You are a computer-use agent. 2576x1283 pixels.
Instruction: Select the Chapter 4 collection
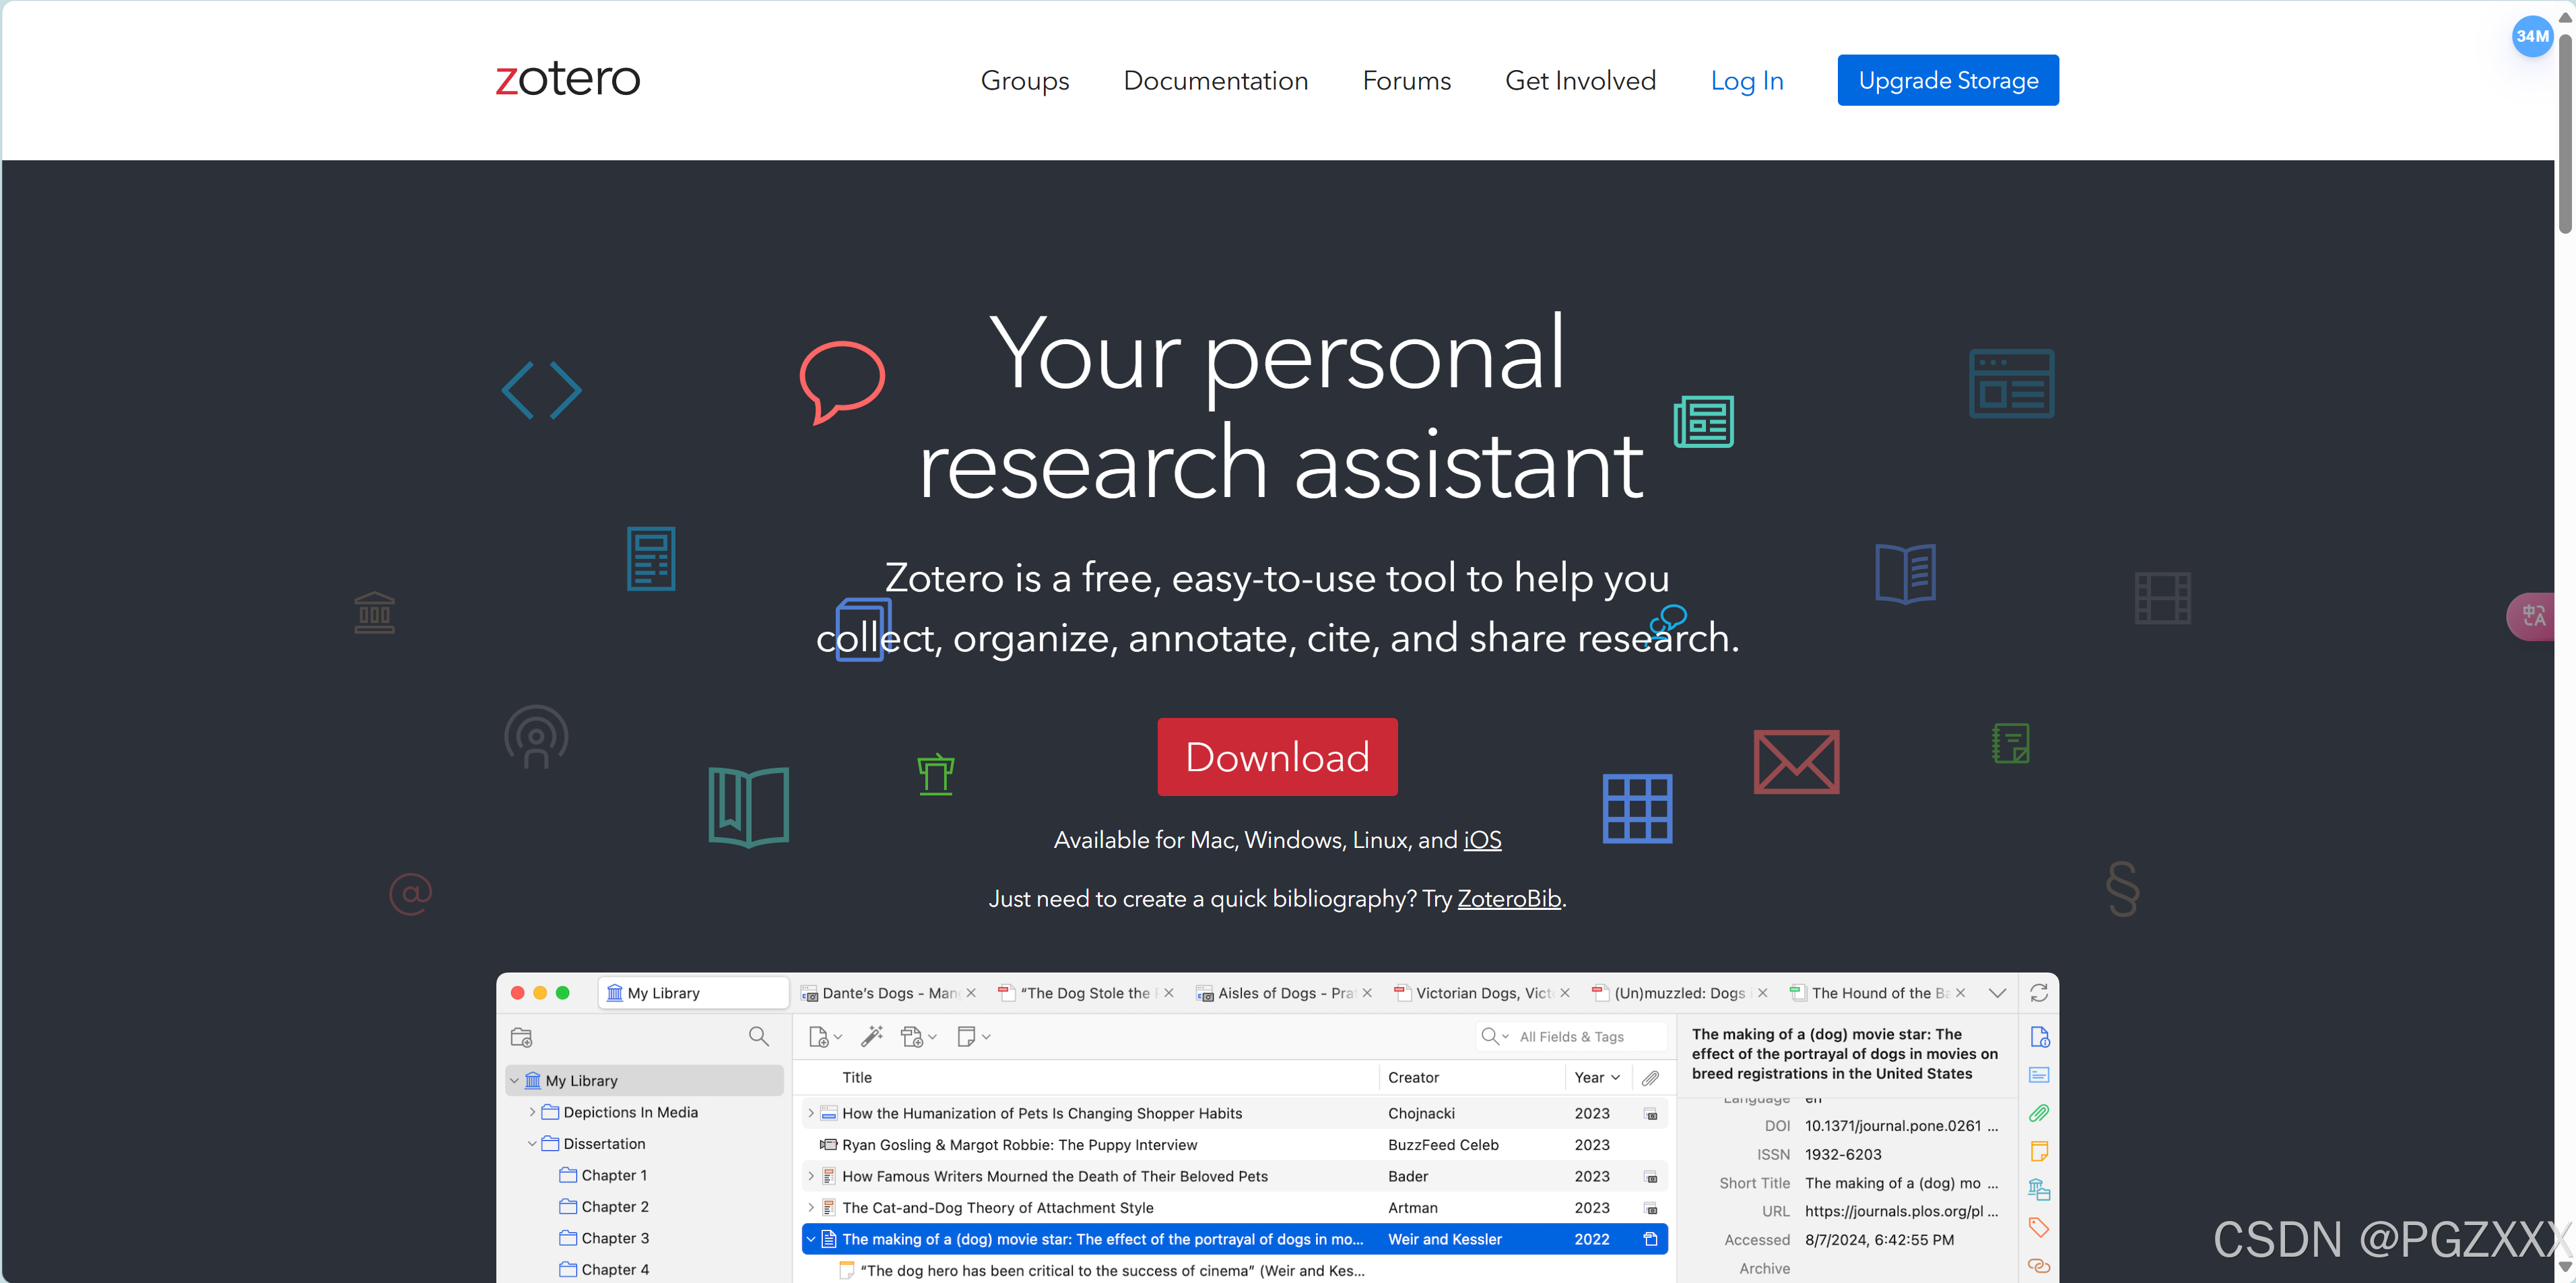click(x=615, y=1269)
